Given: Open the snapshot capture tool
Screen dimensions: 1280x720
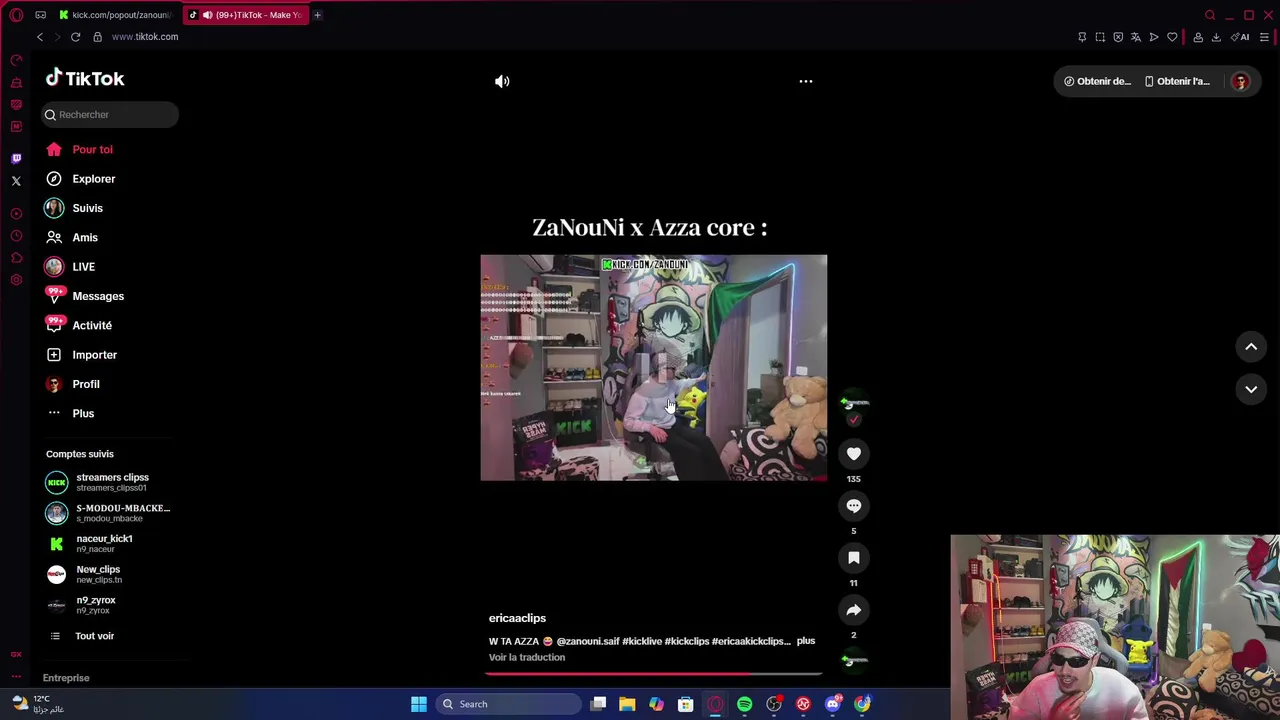Looking at the screenshot, I should click(1100, 37).
